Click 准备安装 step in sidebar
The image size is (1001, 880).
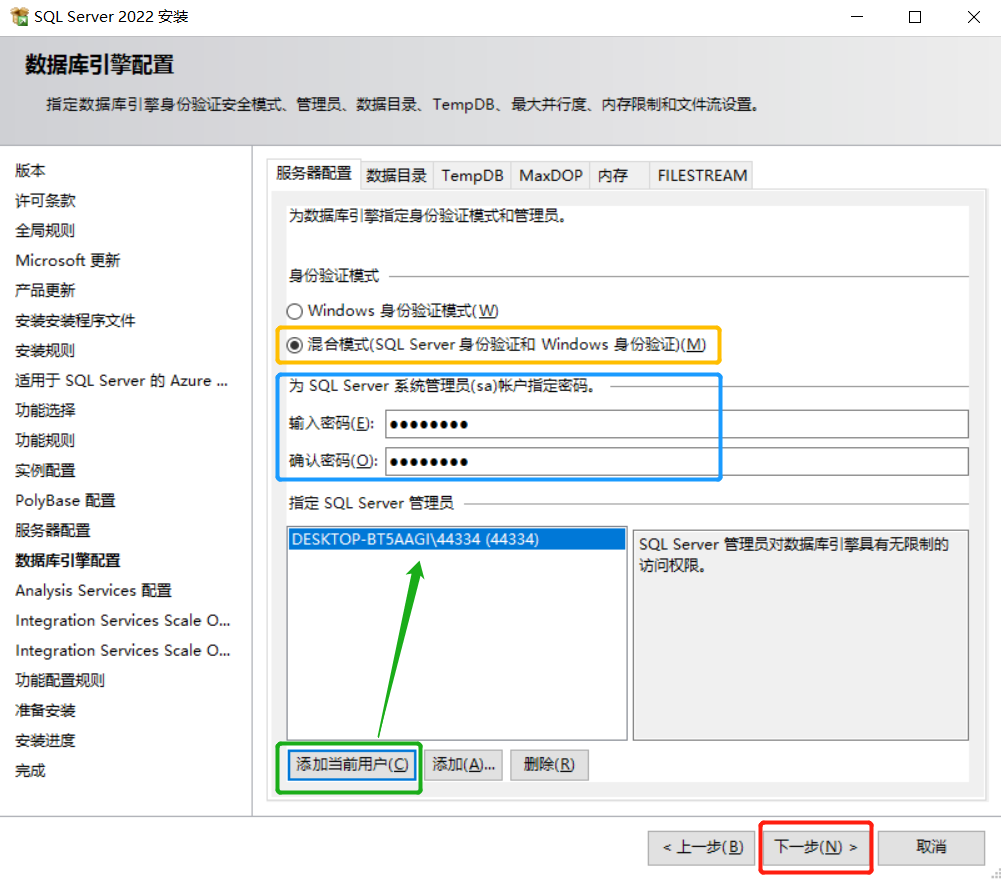click(45, 711)
